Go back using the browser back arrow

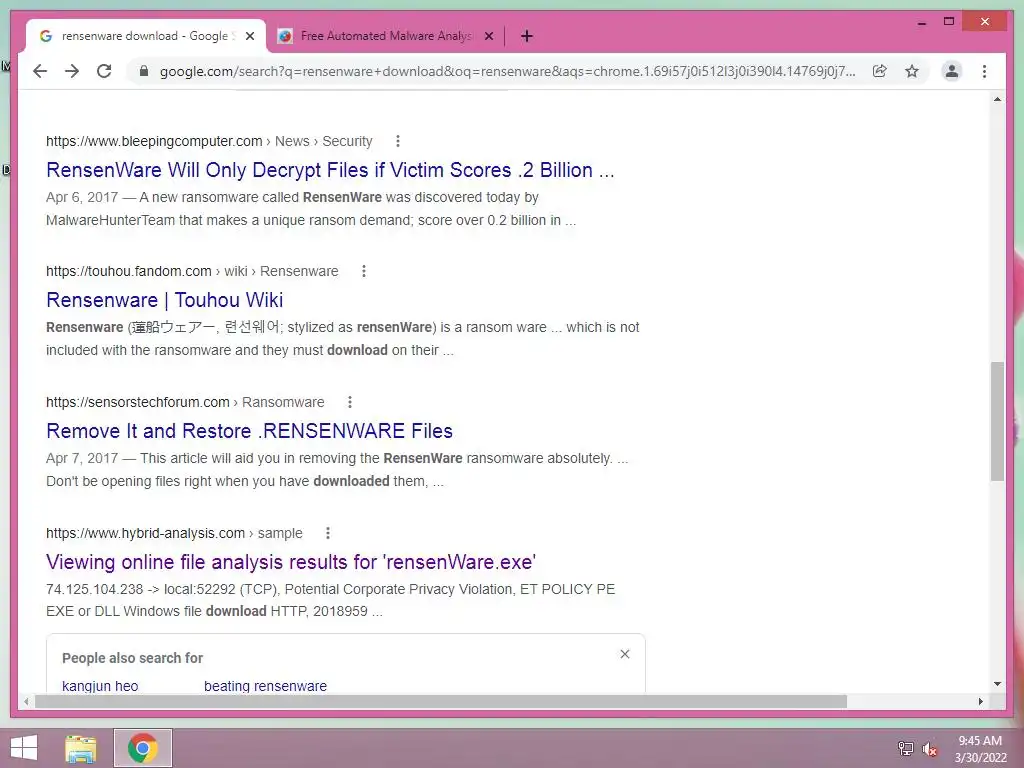40,71
